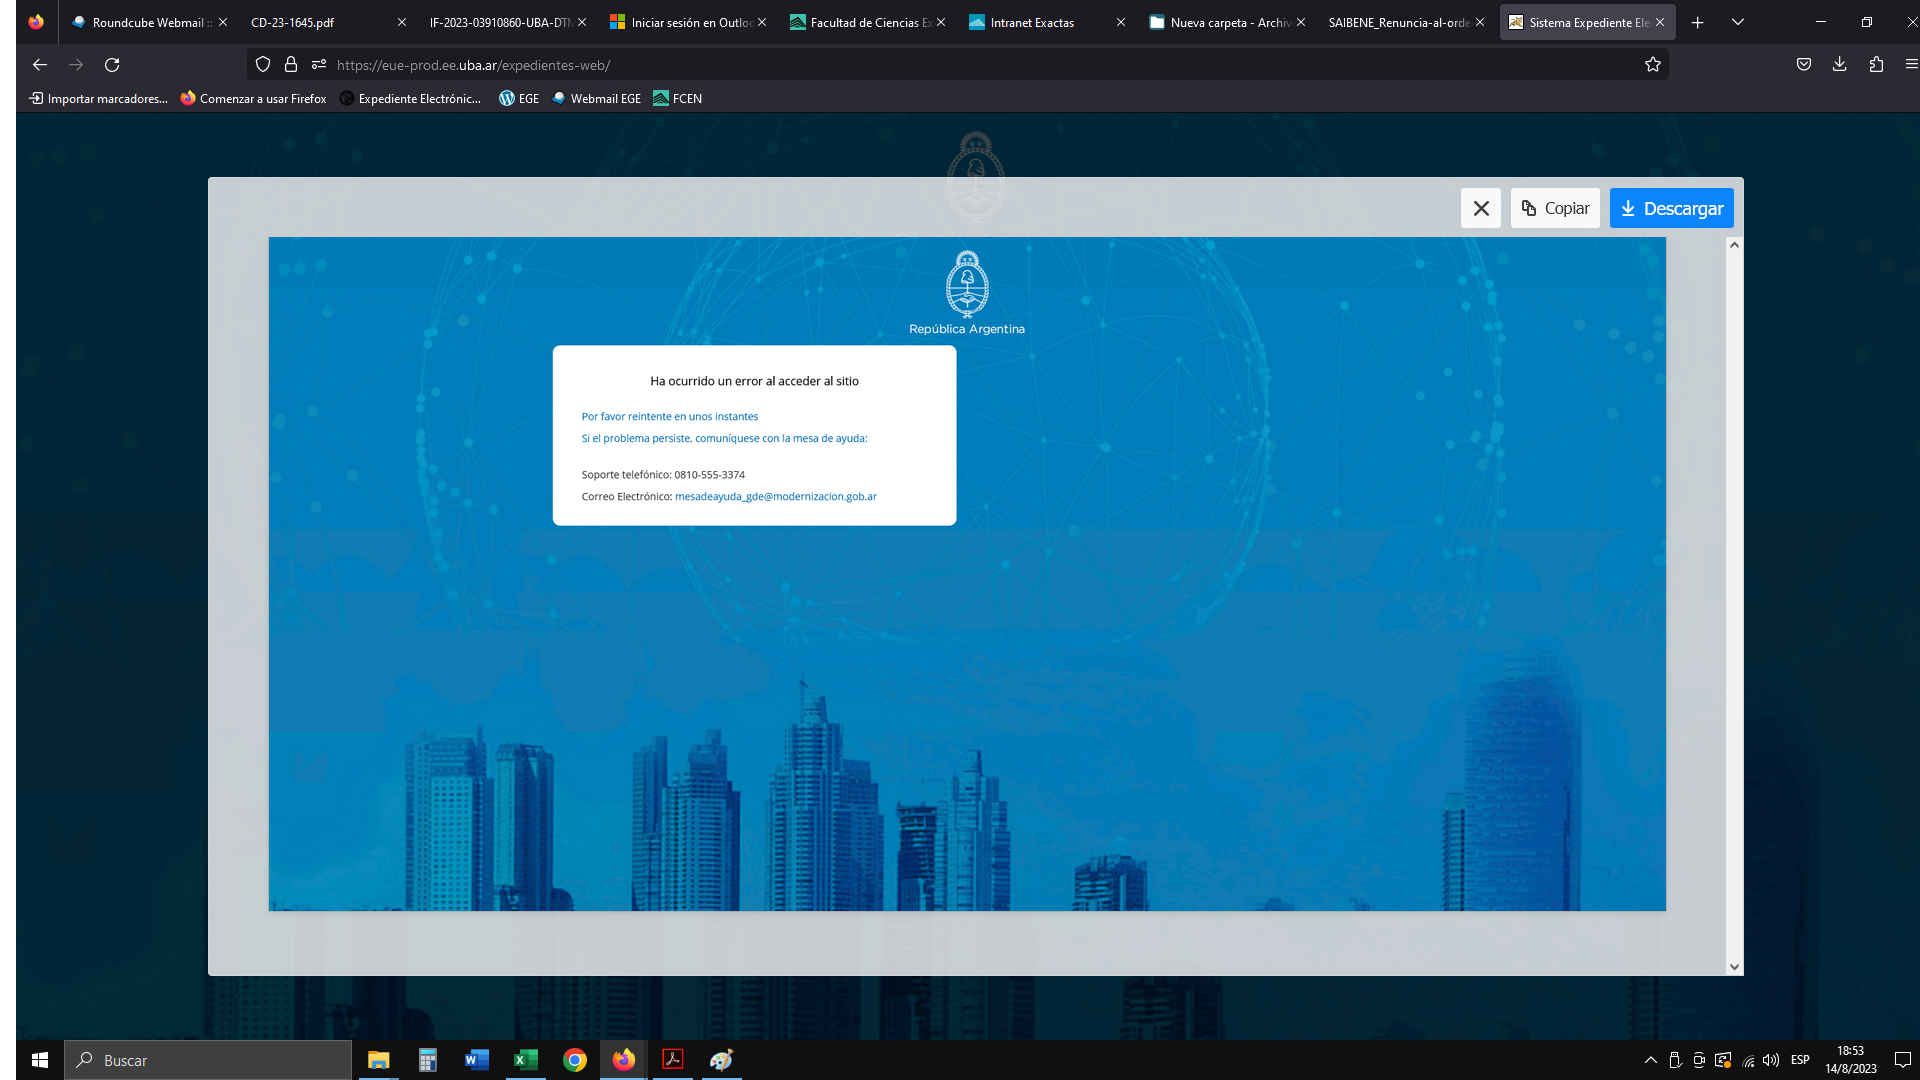Viewport: 1920px width, 1080px height.
Task: Open Adobe Acrobat from the taskbar
Action: point(672,1060)
